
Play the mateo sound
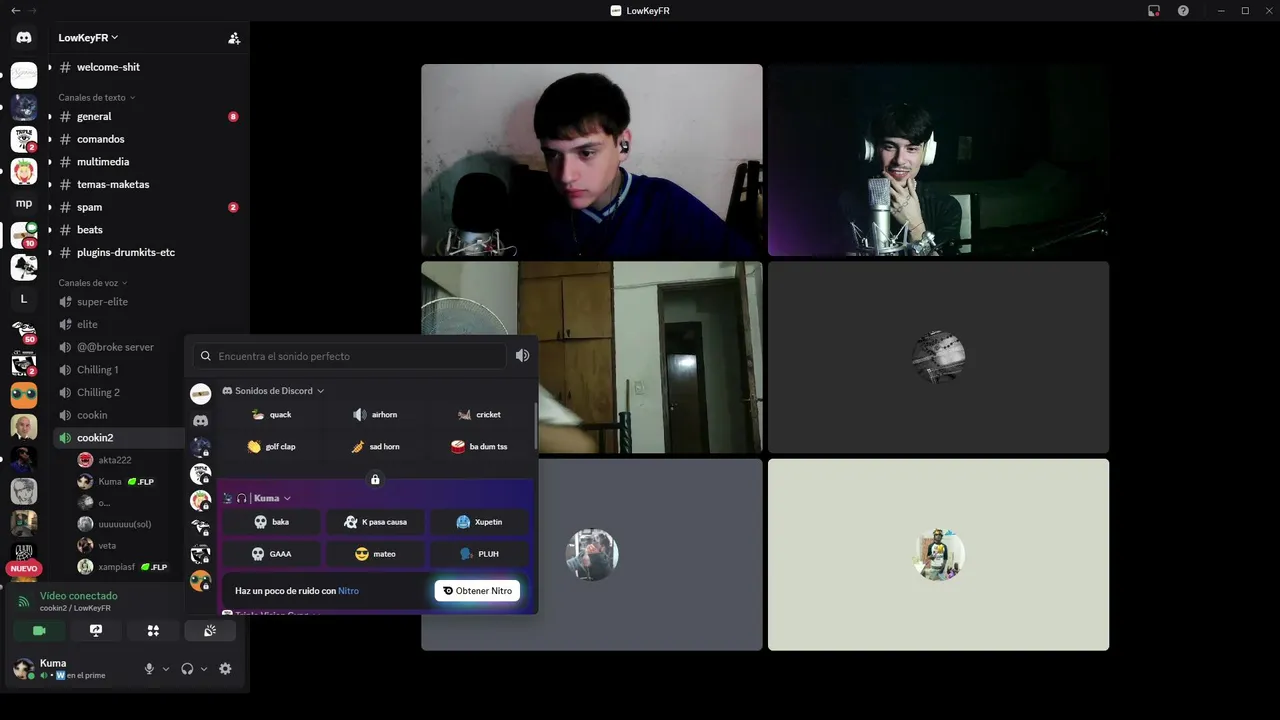point(375,554)
